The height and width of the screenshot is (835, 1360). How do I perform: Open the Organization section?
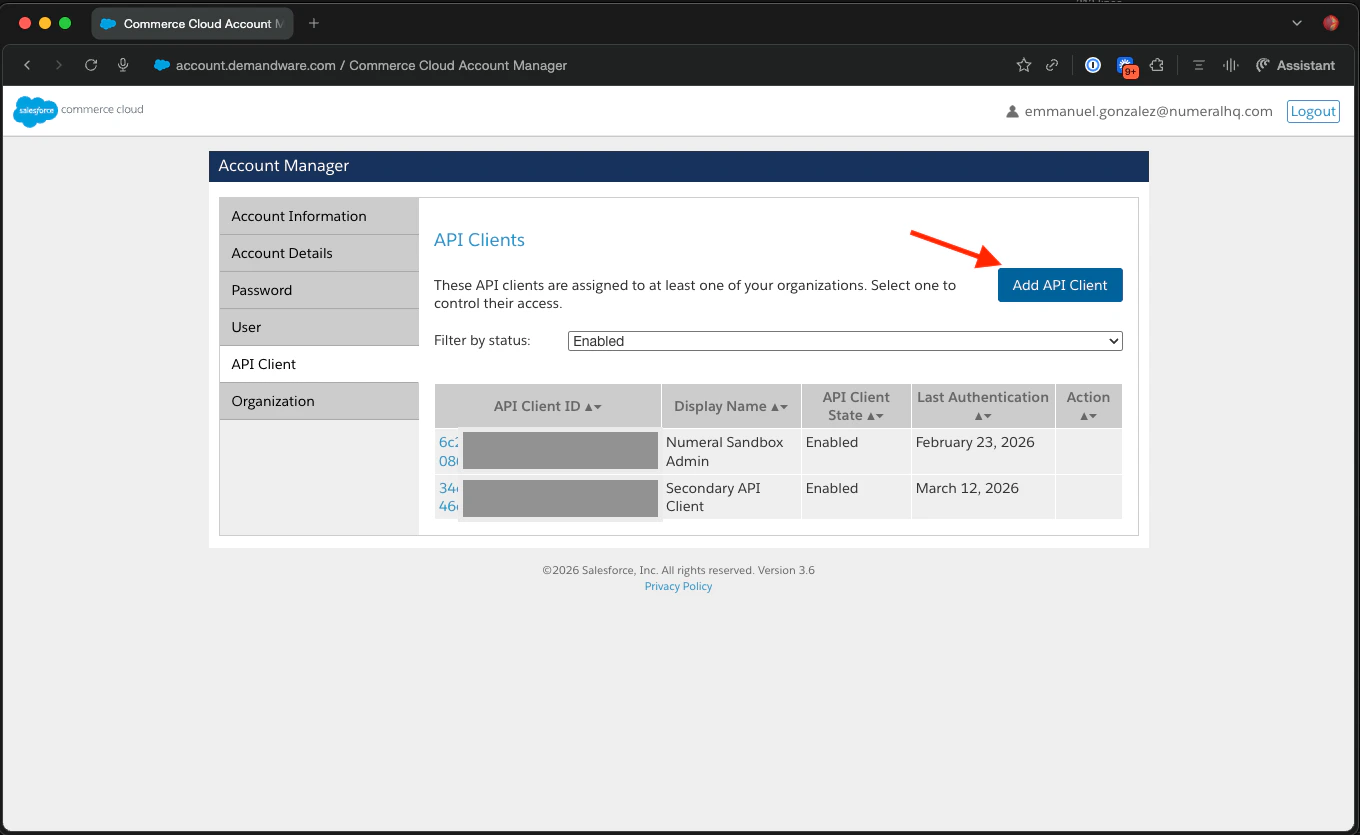[x=319, y=401]
